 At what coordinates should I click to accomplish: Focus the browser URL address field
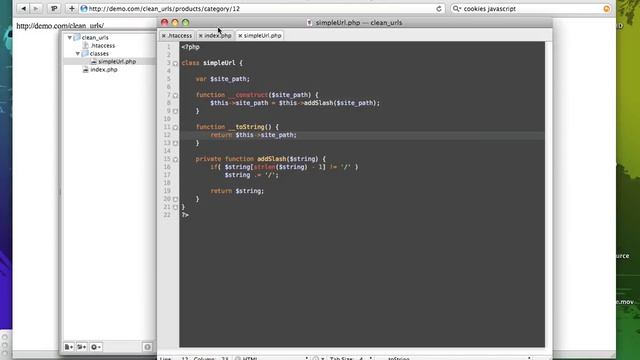pos(261,9)
